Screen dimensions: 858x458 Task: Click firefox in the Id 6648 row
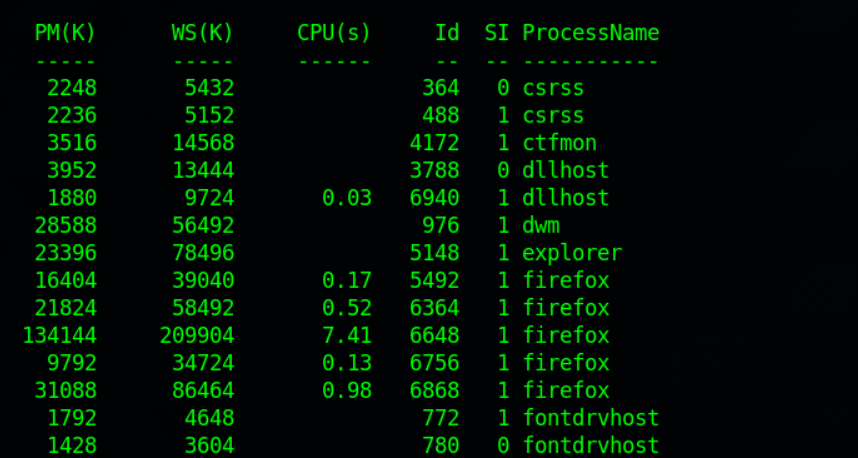566,335
